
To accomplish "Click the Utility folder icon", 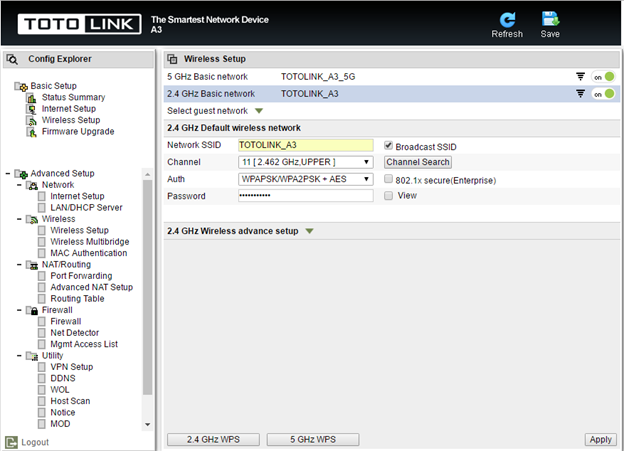I will coord(32,356).
